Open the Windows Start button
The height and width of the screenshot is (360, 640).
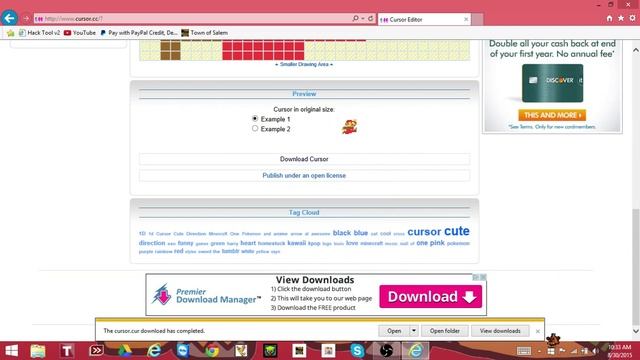click(11, 351)
